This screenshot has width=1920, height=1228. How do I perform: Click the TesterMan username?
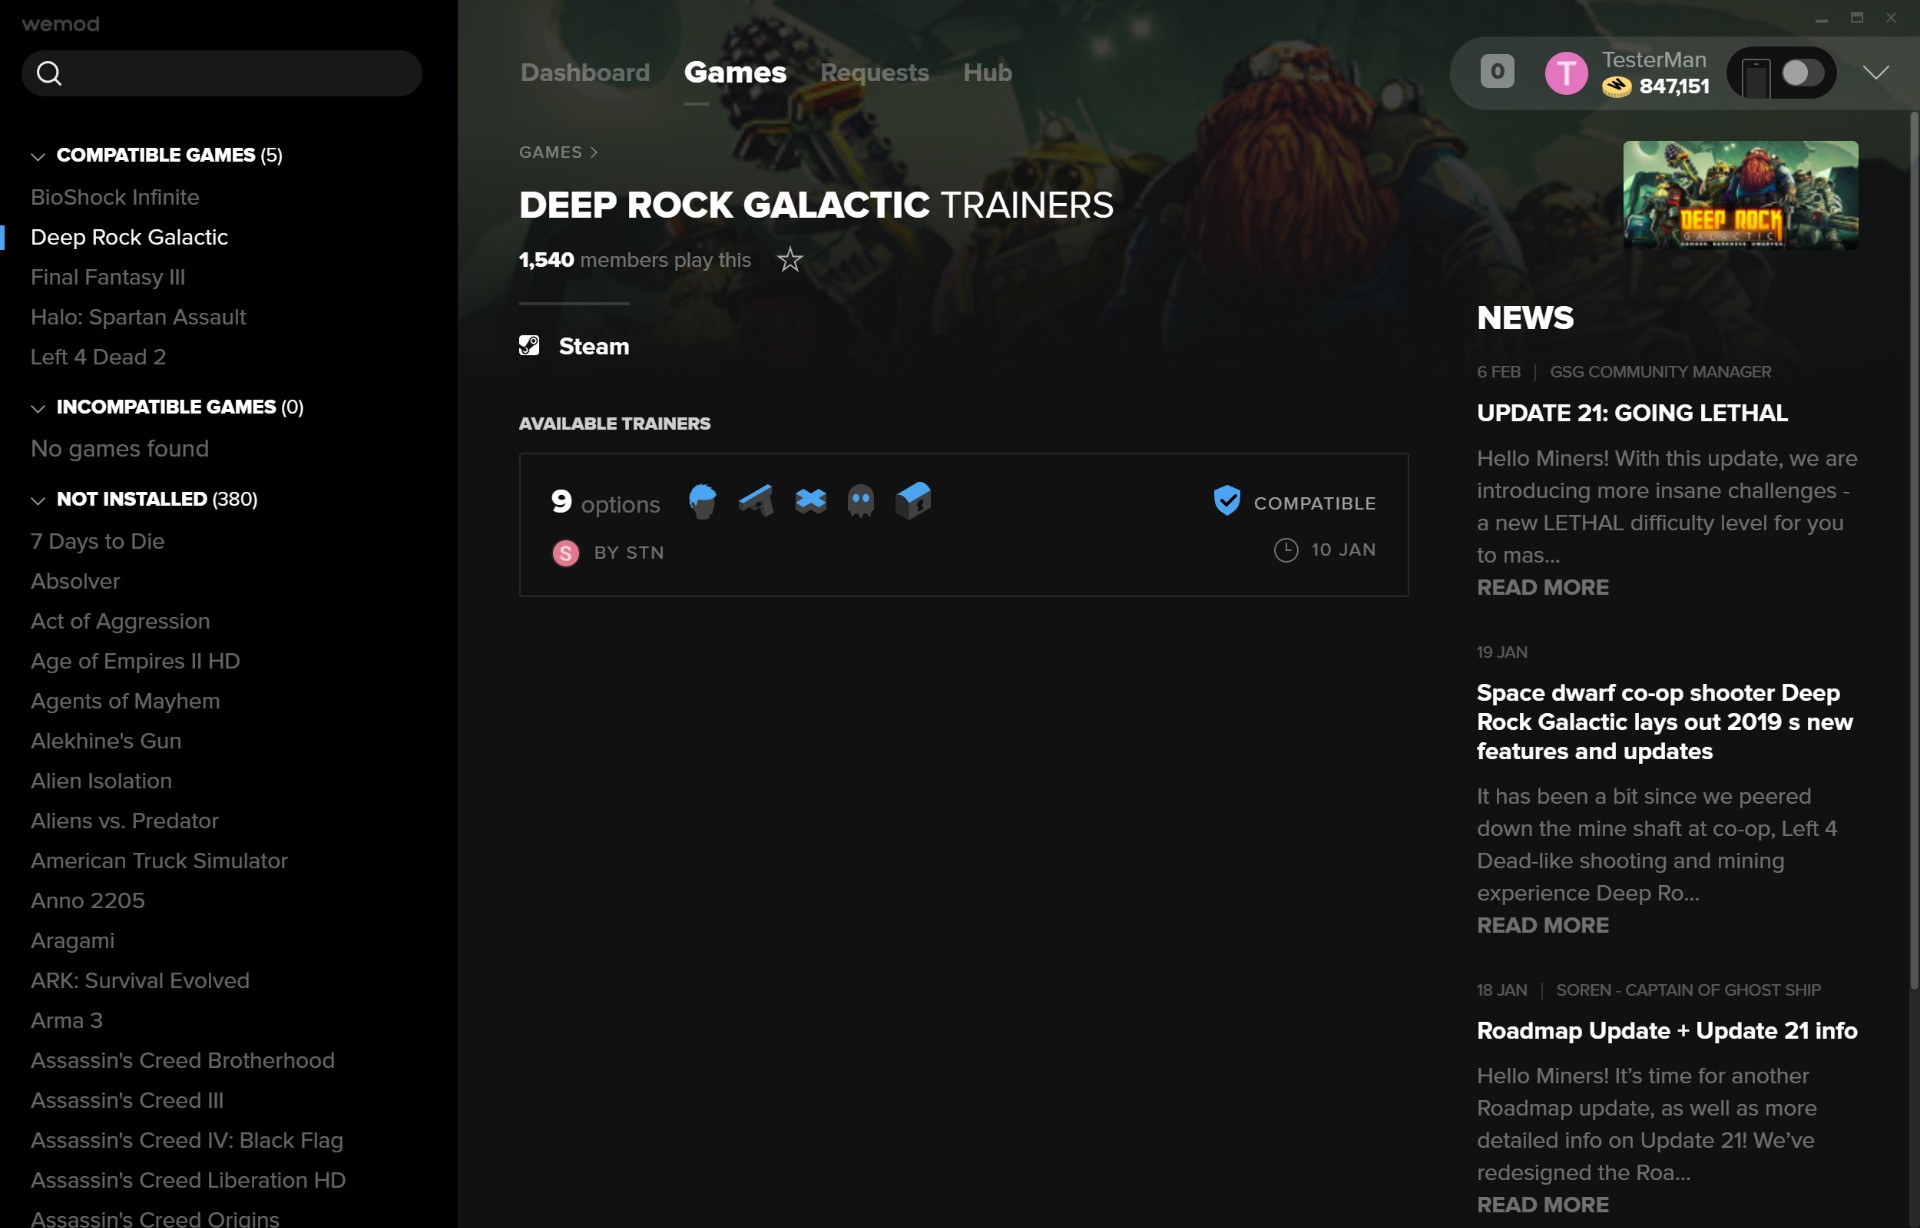(x=1654, y=60)
